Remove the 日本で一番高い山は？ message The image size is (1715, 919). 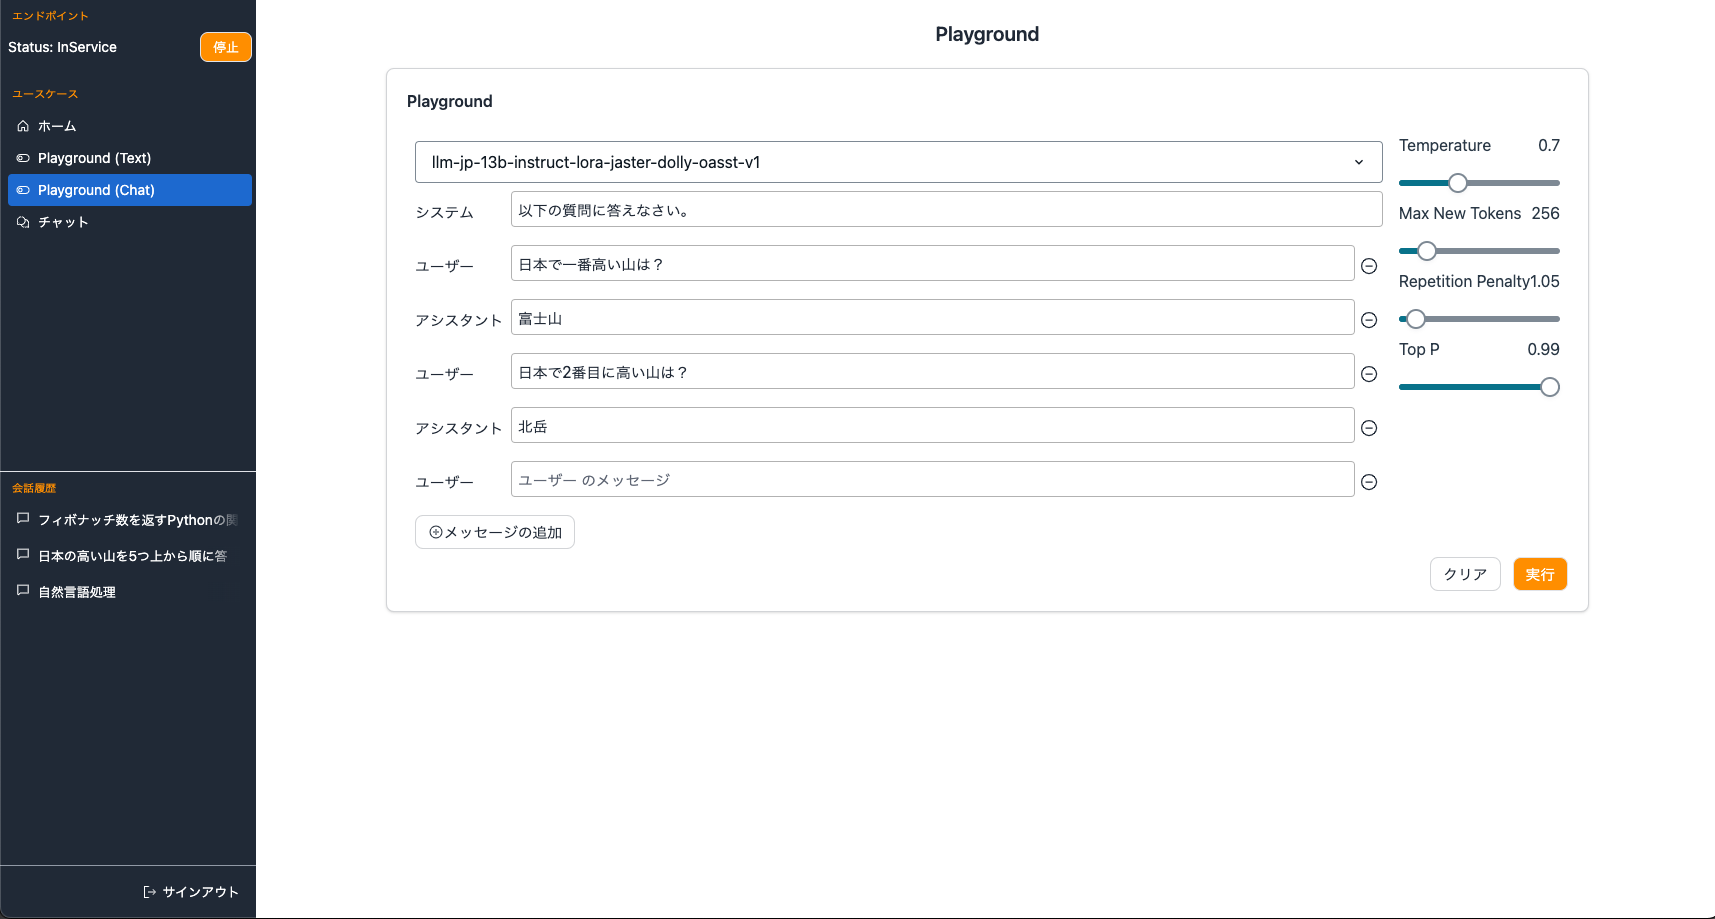point(1369,266)
